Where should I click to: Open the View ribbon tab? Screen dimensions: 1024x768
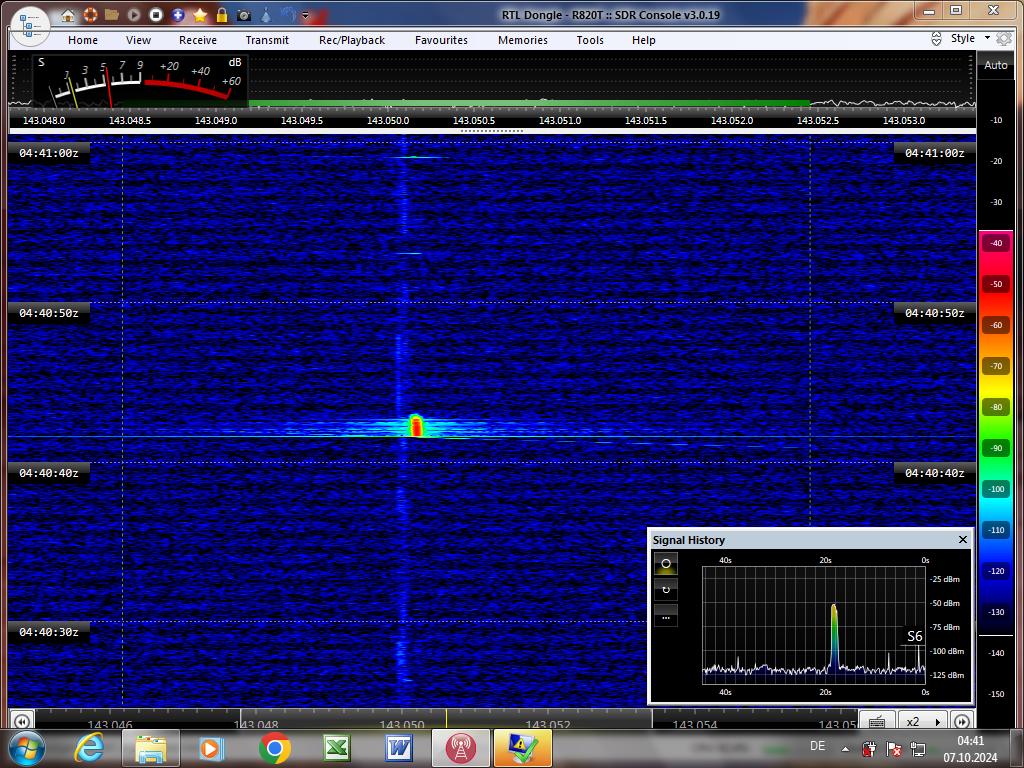tap(138, 40)
